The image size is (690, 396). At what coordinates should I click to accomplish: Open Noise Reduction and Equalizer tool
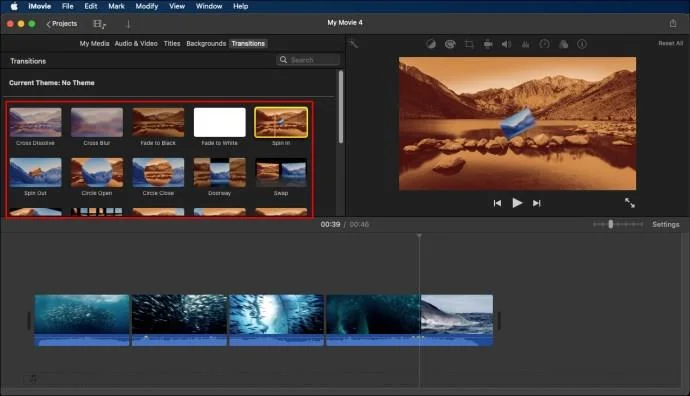point(525,44)
